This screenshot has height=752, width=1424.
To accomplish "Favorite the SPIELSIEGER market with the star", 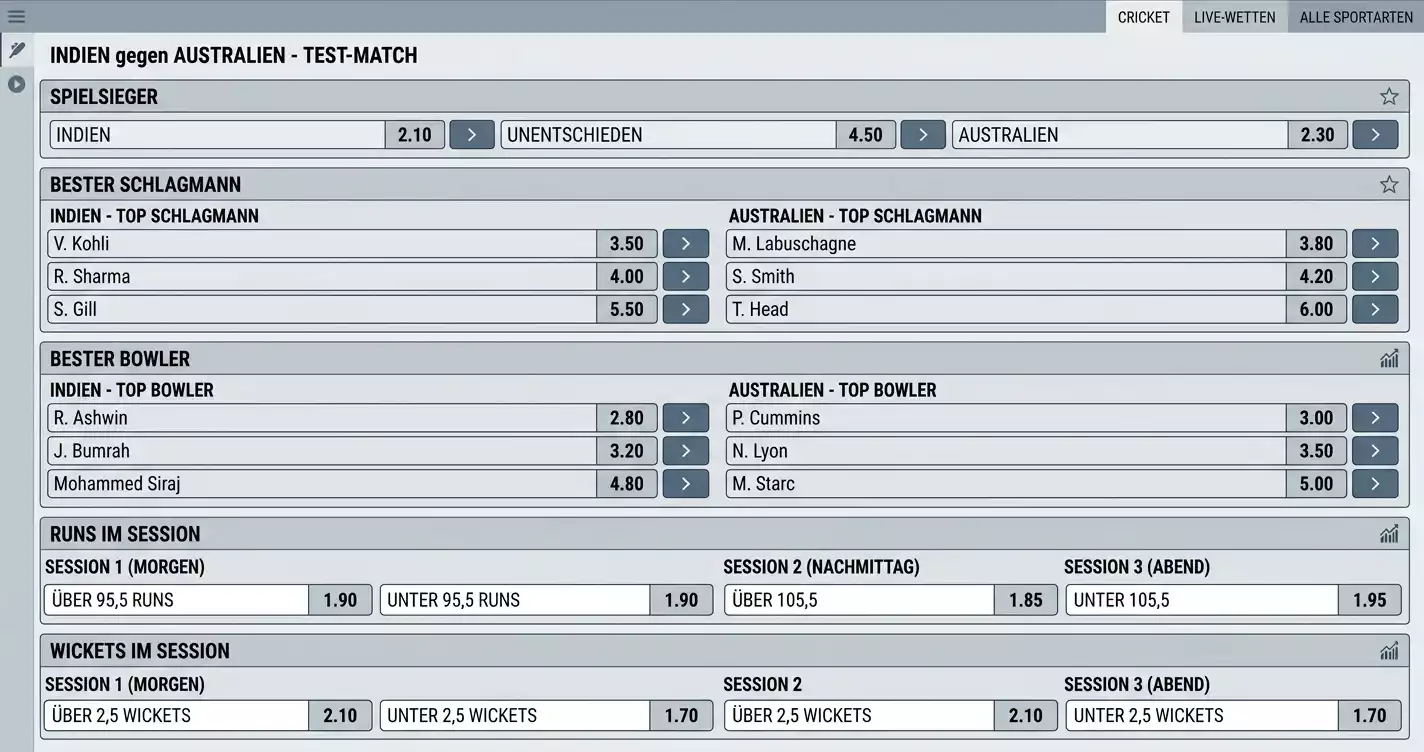I will point(1389,97).
